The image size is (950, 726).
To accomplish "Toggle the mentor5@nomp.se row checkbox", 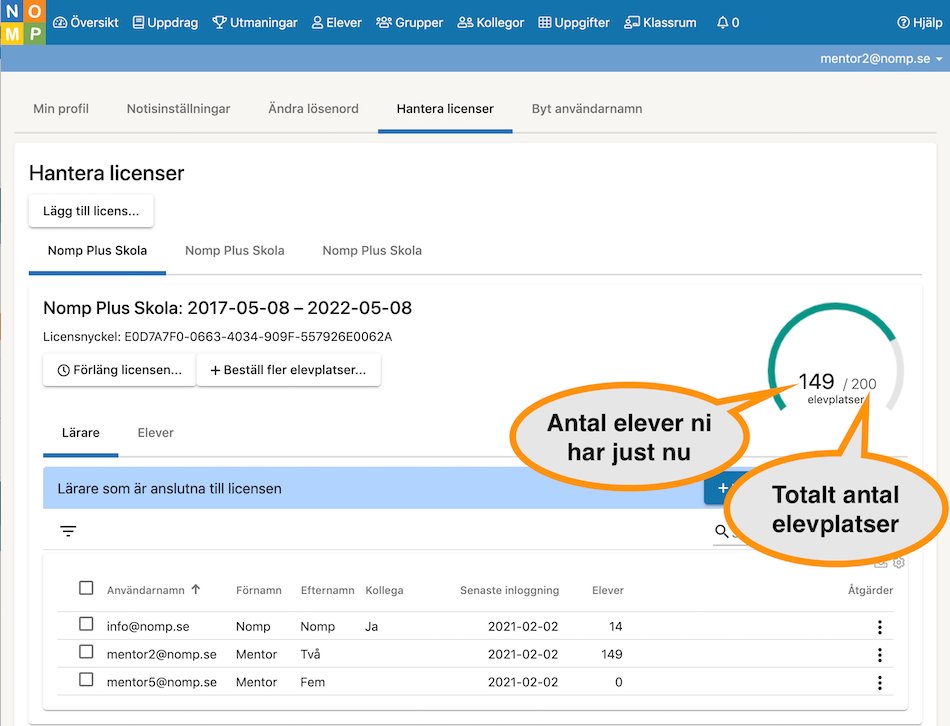I will click(86, 680).
